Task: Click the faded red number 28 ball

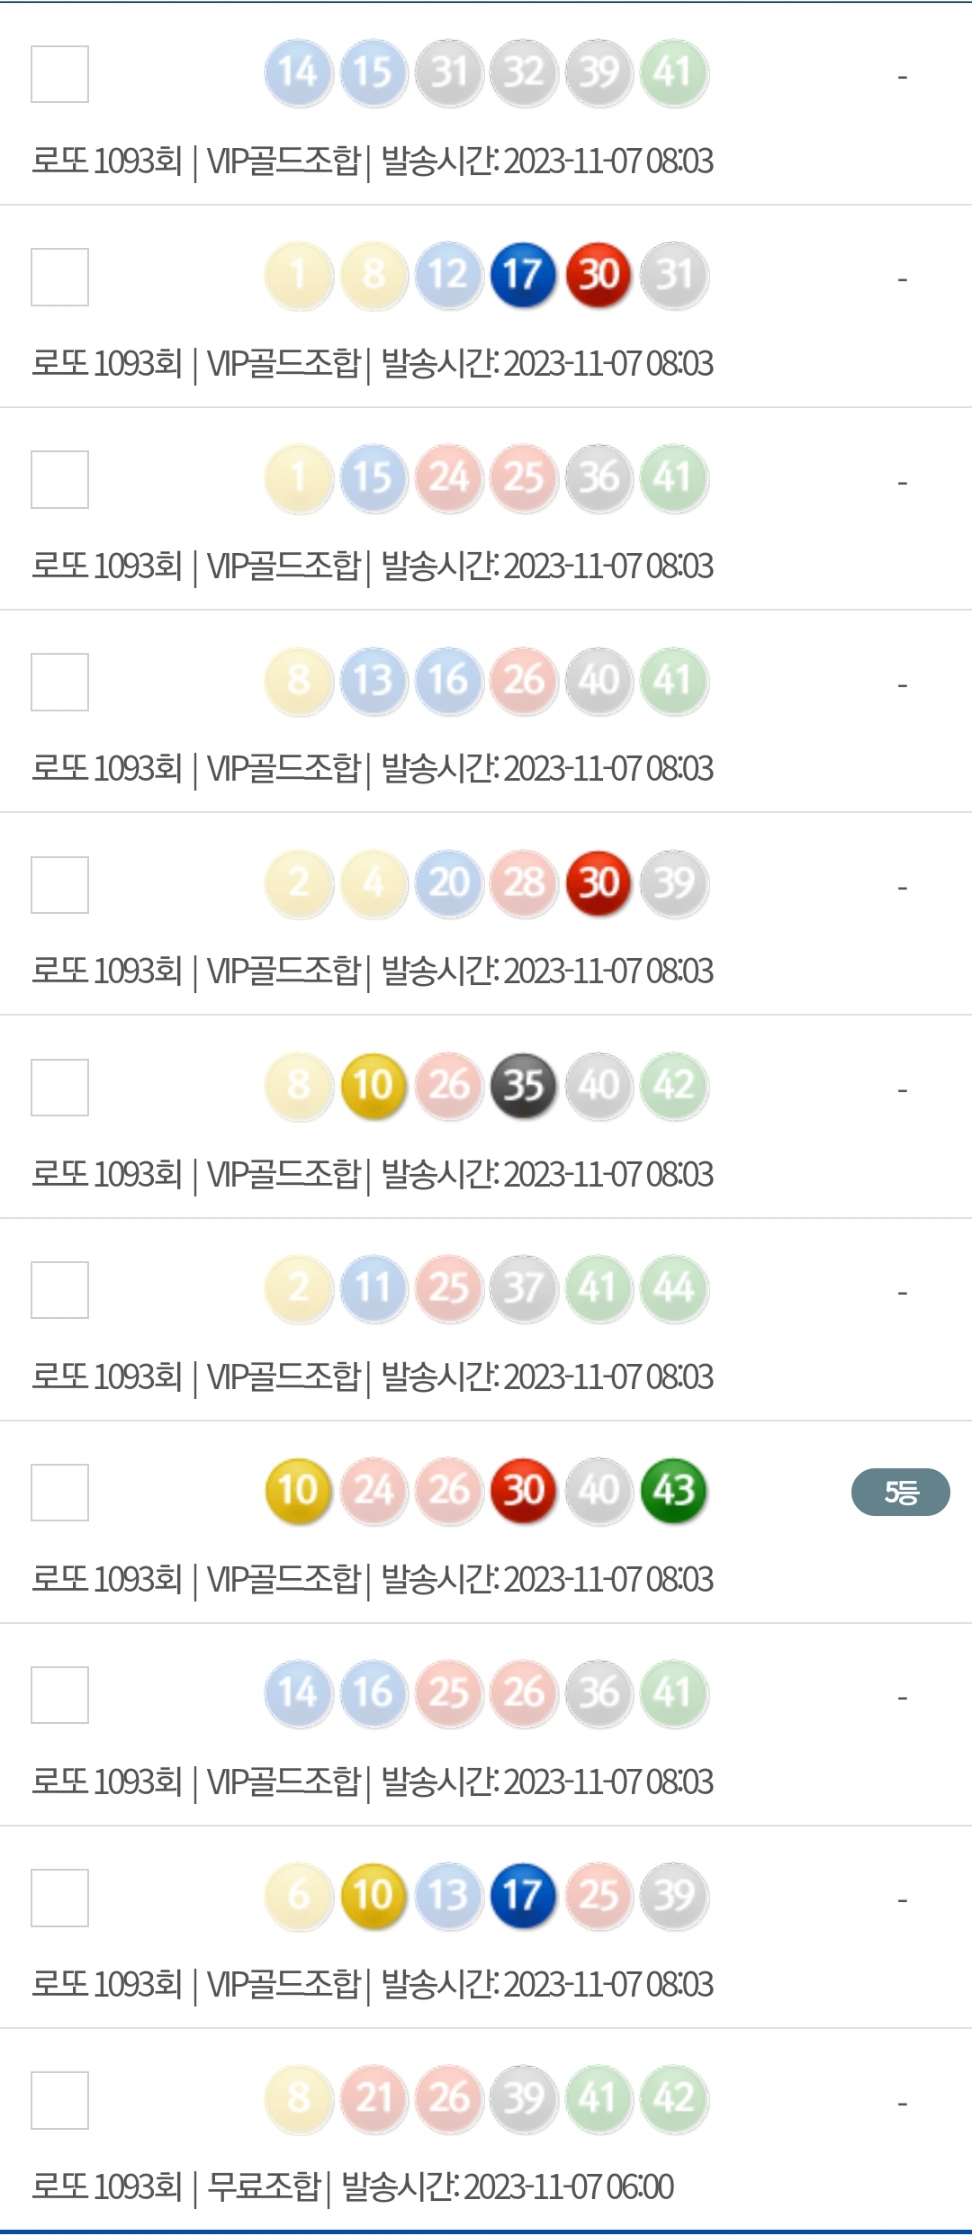Action: pyautogui.click(x=523, y=883)
